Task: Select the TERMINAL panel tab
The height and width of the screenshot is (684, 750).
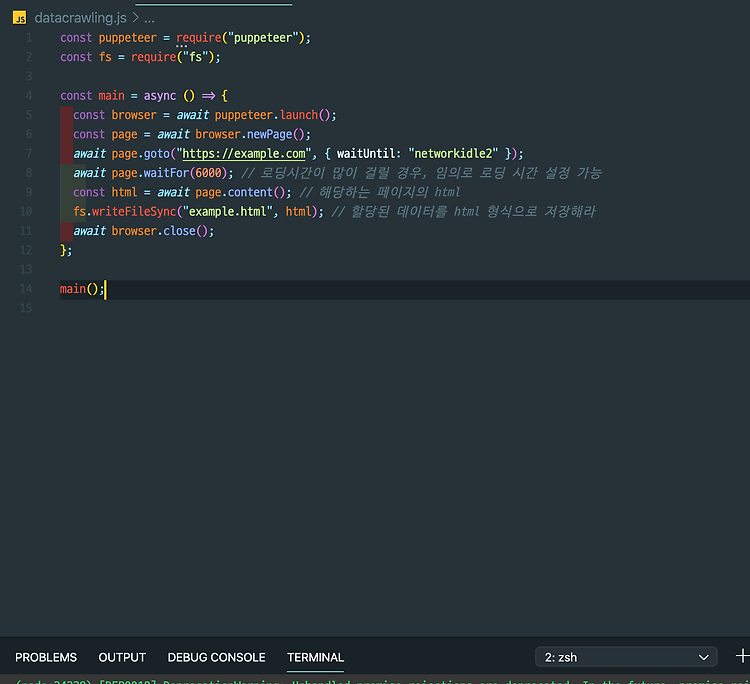Action: (x=315, y=657)
